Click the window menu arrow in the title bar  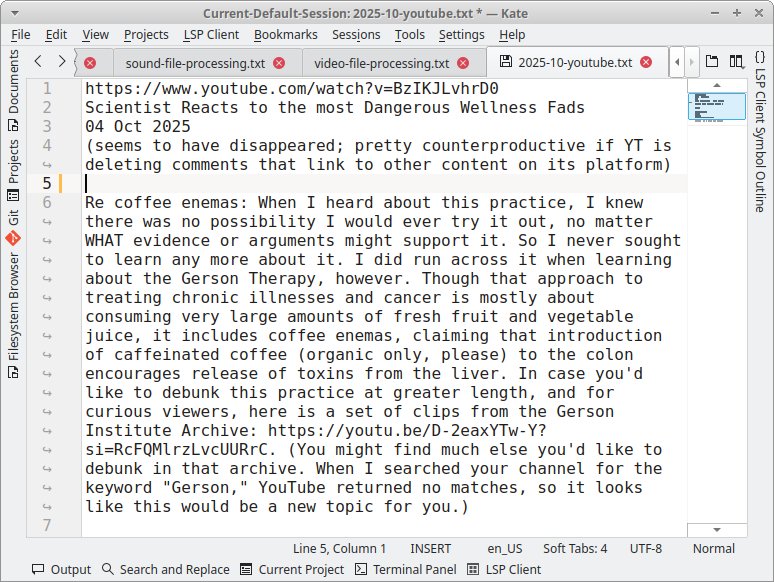point(15,13)
